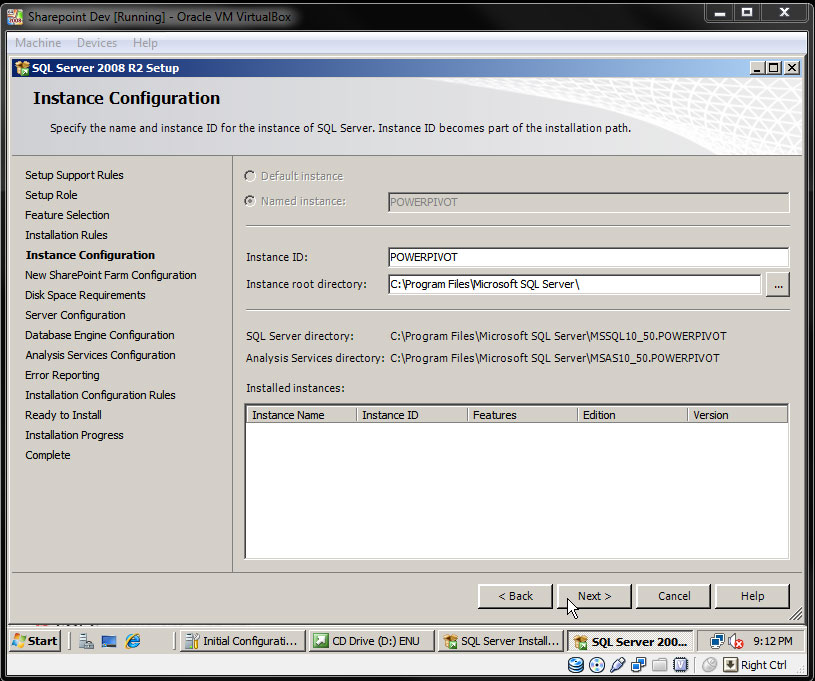
Task: Open the Machine menu
Action: coord(38,43)
